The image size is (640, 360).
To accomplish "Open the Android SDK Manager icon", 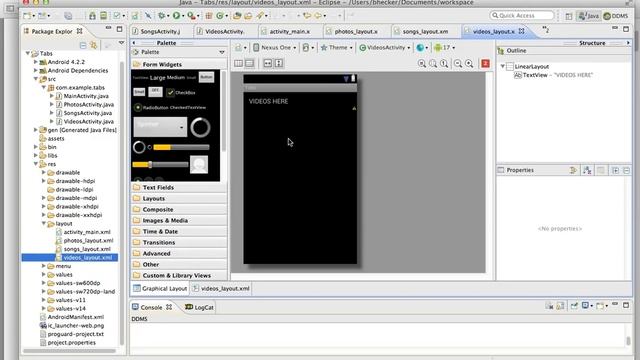I will coord(92,16).
